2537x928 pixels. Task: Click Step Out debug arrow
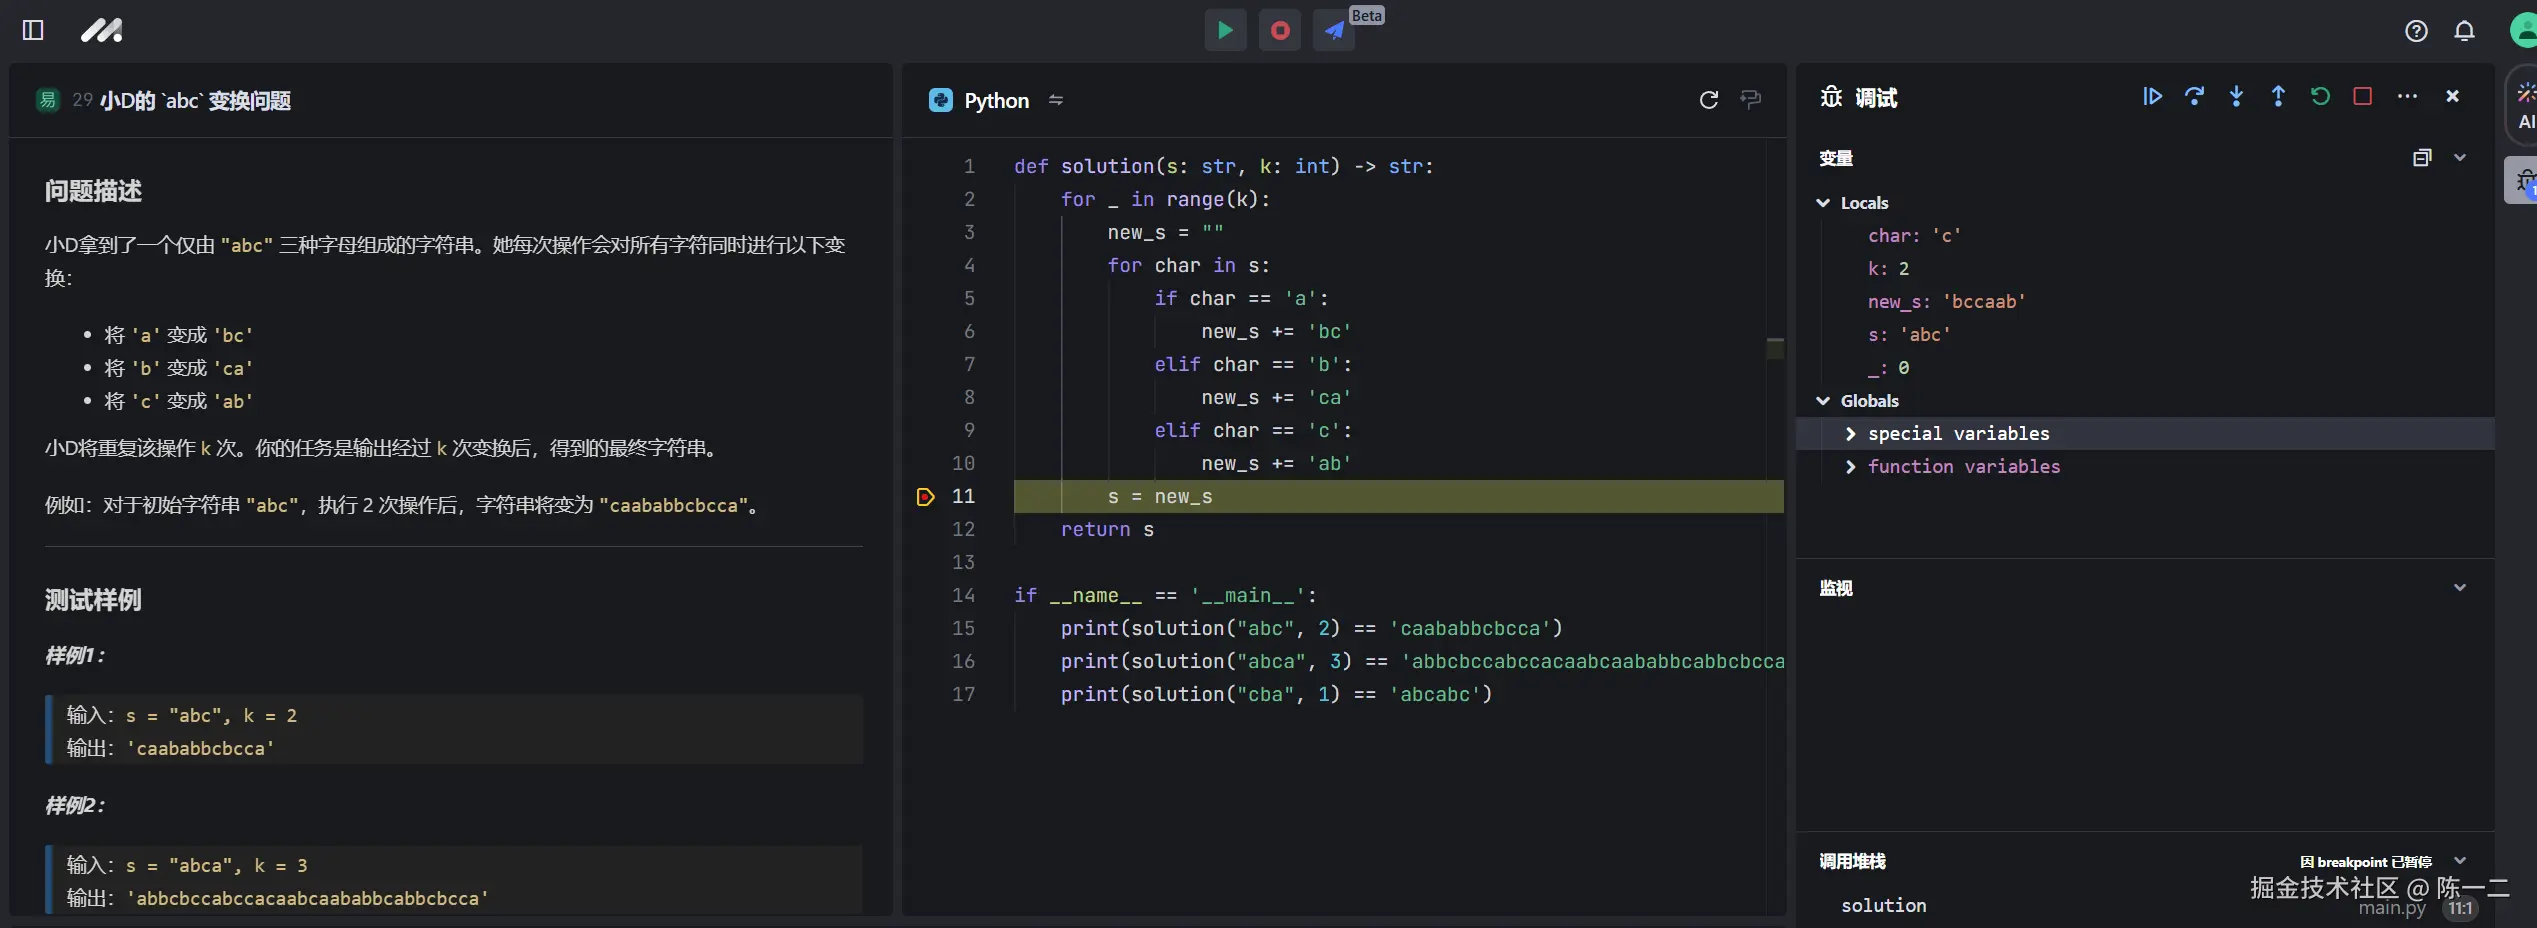point(2279,96)
